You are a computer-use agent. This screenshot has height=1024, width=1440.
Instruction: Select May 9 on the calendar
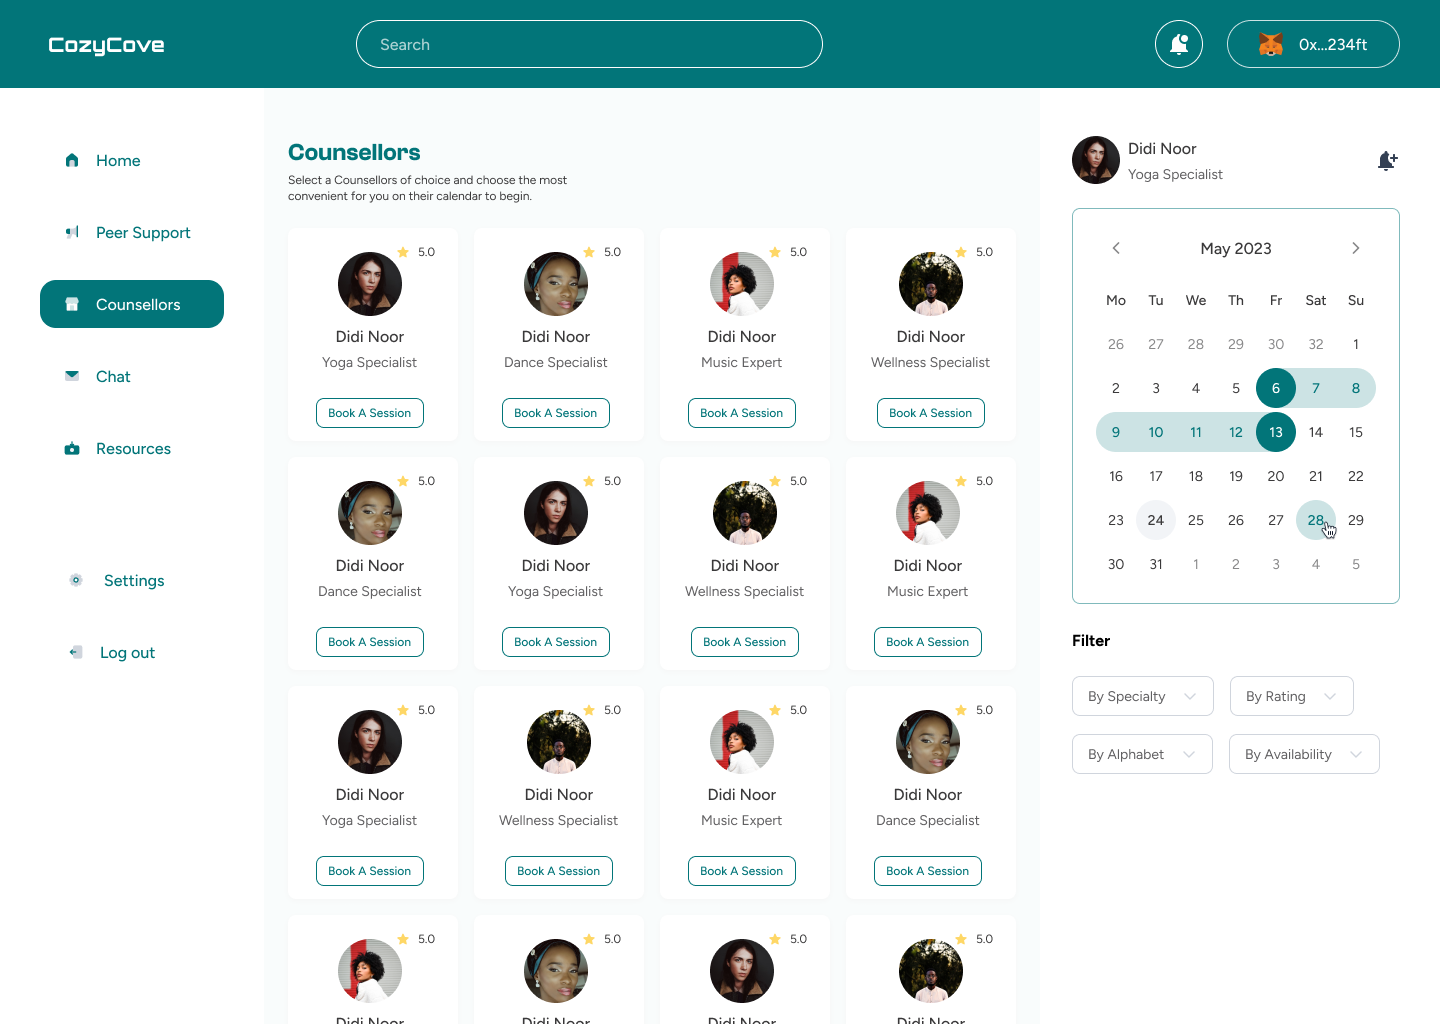pyautogui.click(x=1116, y=432)
